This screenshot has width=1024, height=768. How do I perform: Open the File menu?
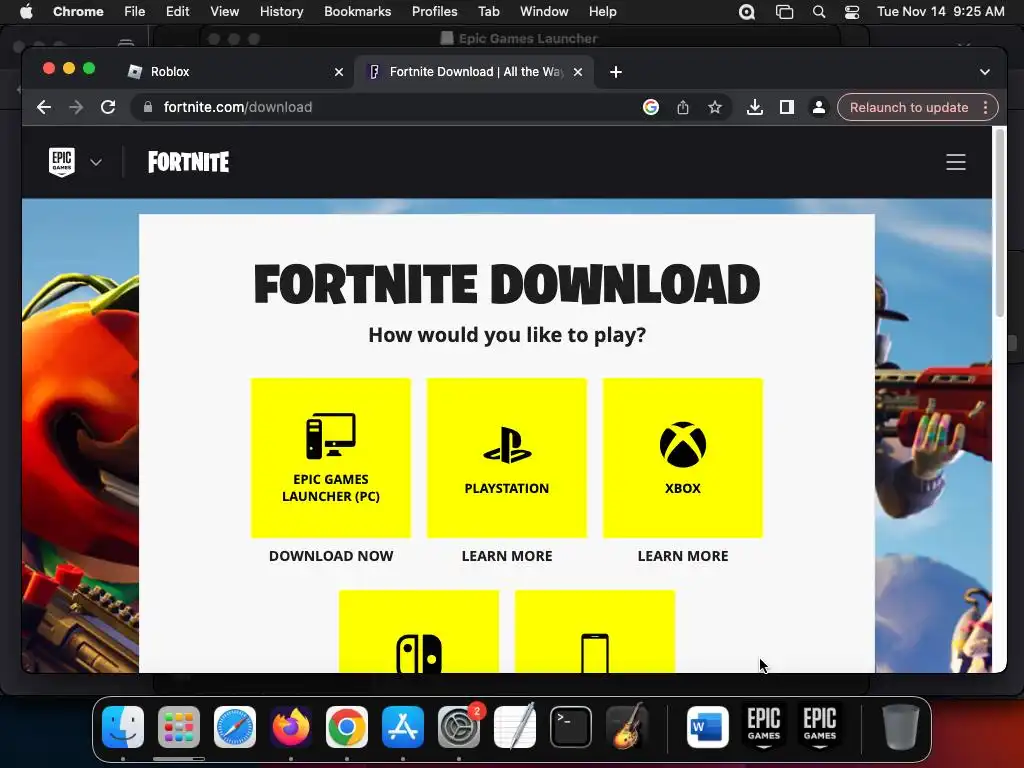click(x=135, y=12)
